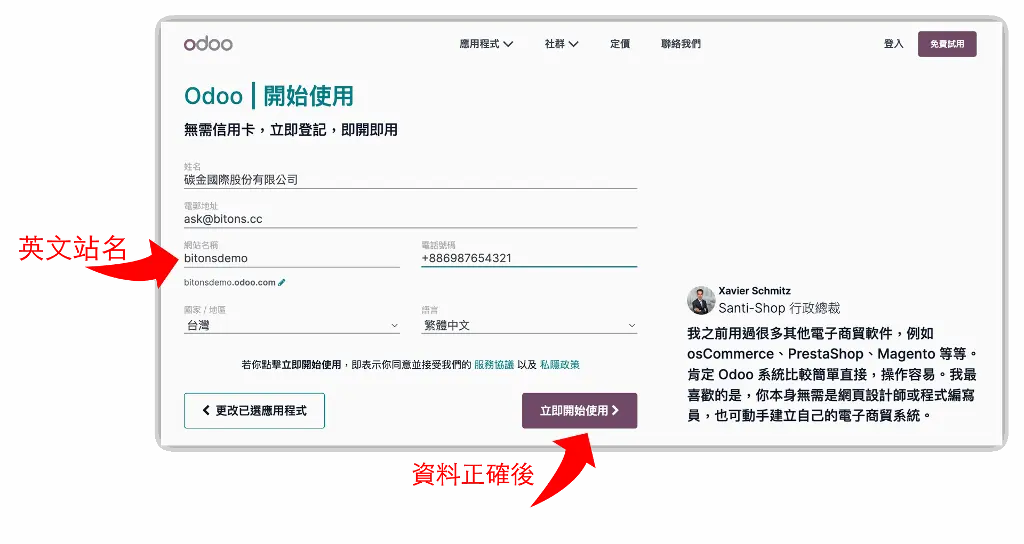Image resolution: width=1024 pixels, height=544 pixels.
Task: Click Xavier Schmitz's avatar photo
Action: [701, 300]
